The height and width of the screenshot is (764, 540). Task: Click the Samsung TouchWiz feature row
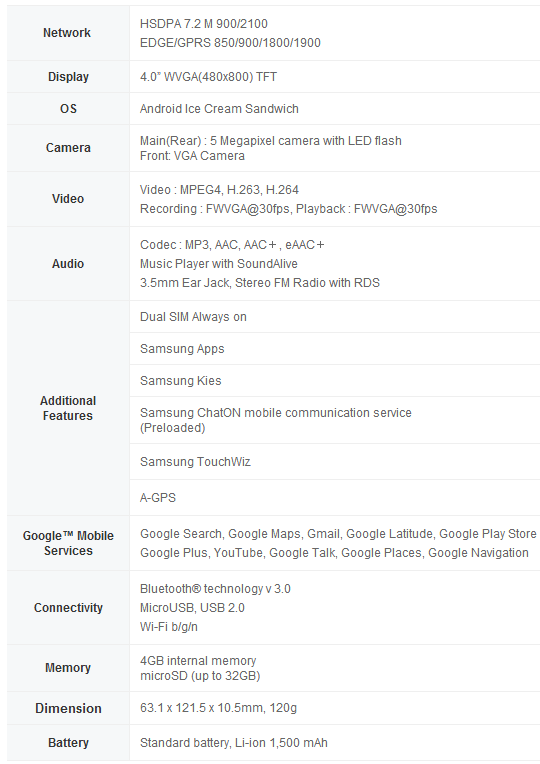click(335, 461)
